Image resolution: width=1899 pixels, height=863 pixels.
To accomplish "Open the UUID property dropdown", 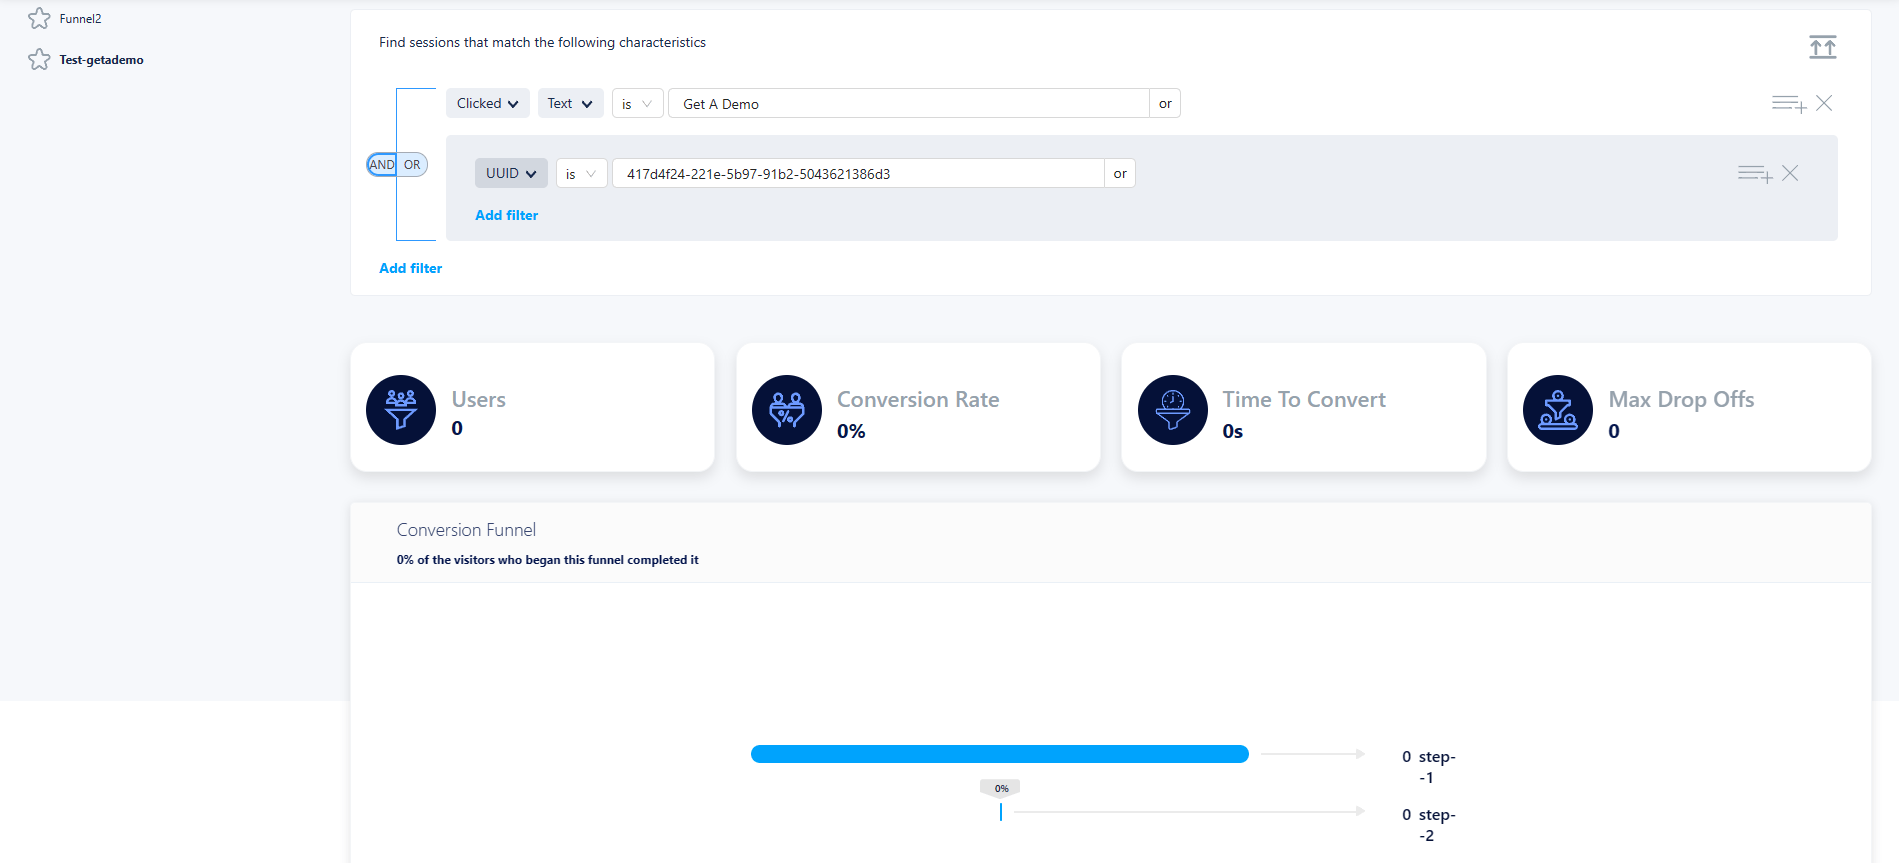I will pyautogui.click(x=511, y=174).
